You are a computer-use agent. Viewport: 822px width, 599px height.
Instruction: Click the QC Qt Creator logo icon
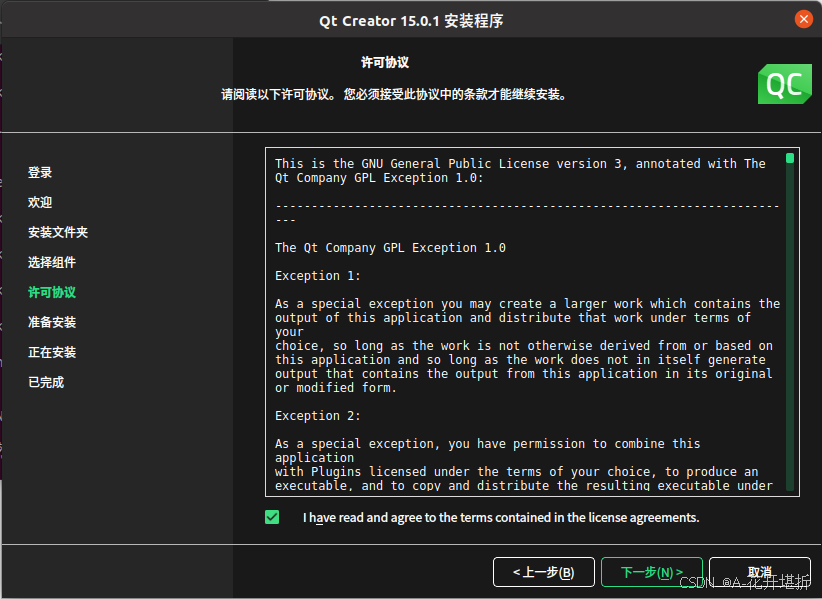click(x=784, y=84)
